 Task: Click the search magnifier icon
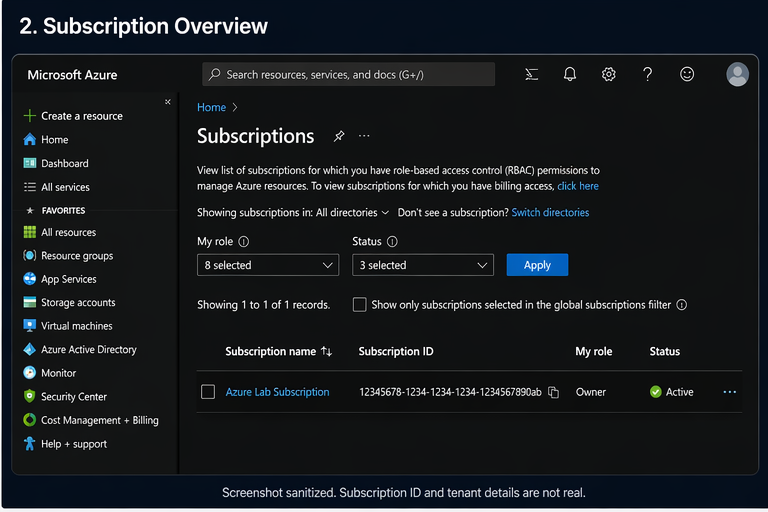[214, 74]
